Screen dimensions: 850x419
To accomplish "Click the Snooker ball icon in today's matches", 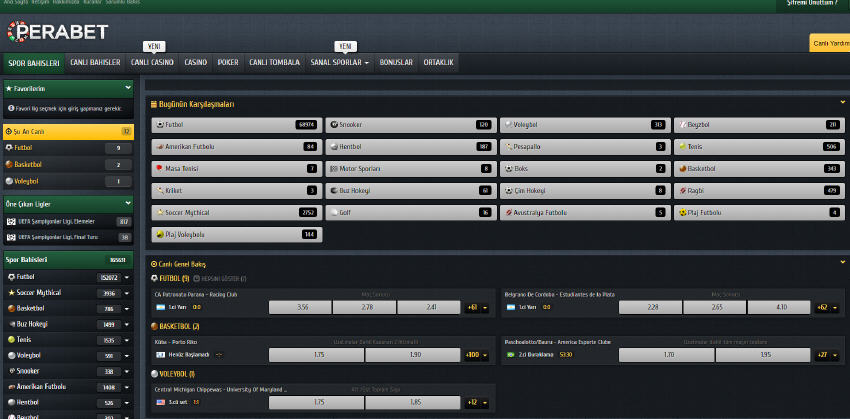I will (x=334, y=125).
